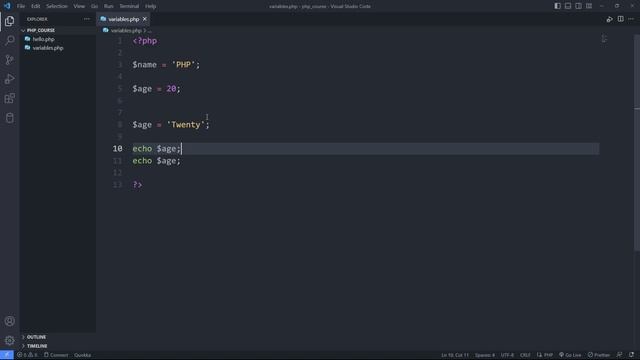Open the Explorer view in activity bar
Screen dimensions: 640x360
pyautogui.click(x=9, y=21)
